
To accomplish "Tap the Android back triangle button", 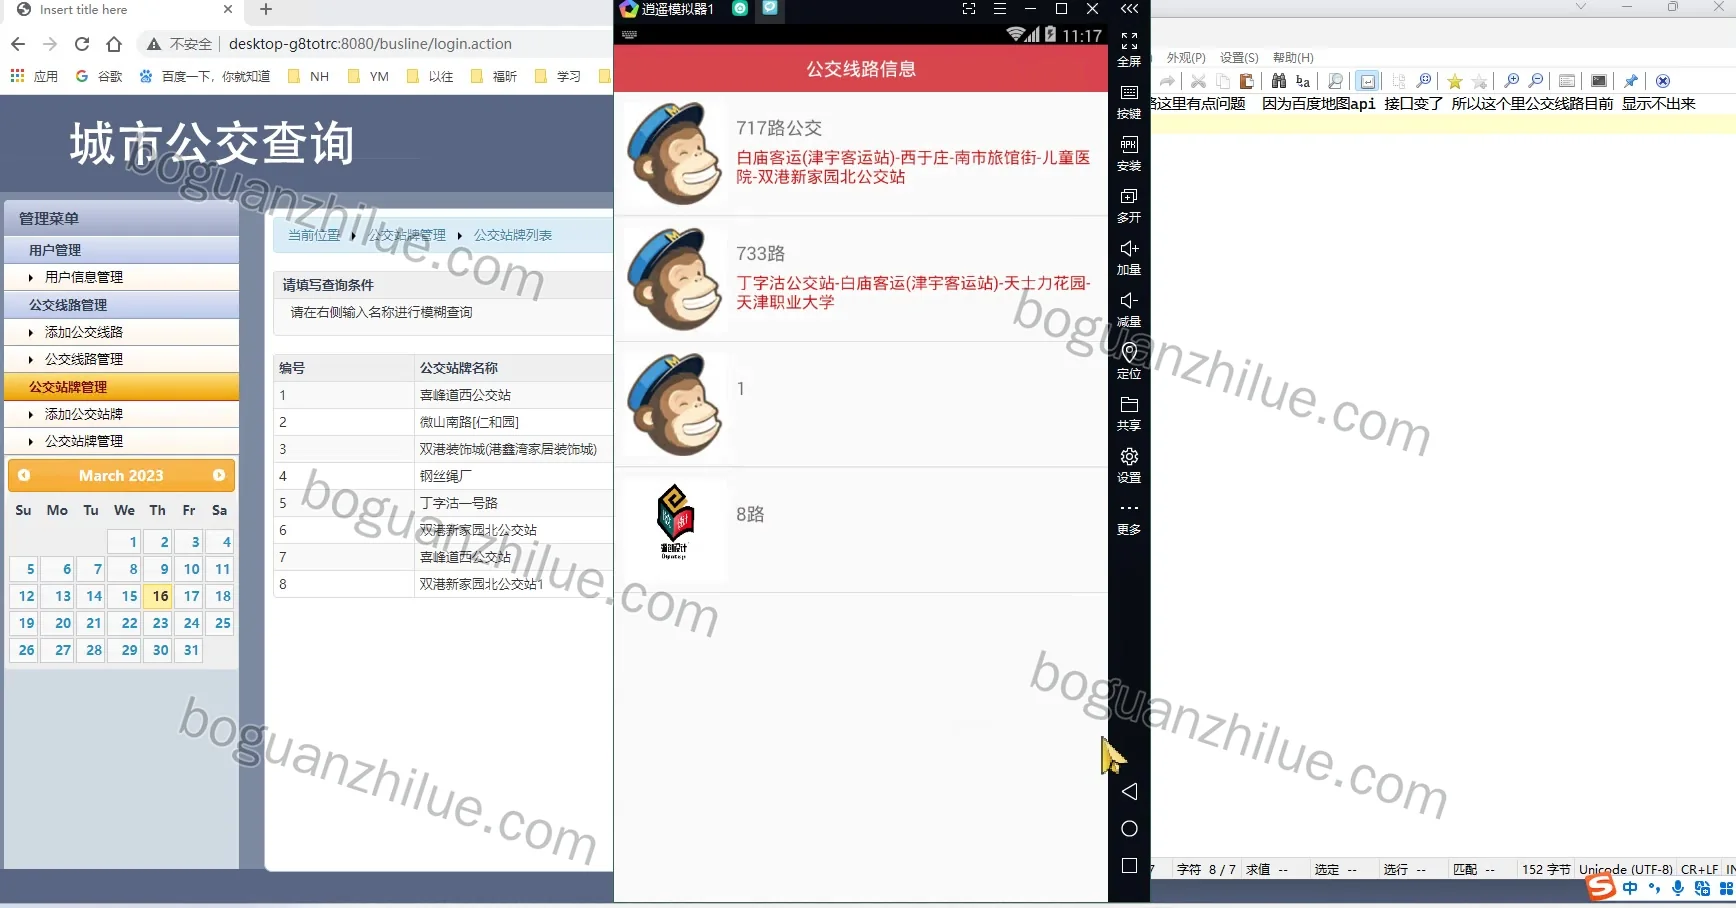I will (x=1129, y=792).
